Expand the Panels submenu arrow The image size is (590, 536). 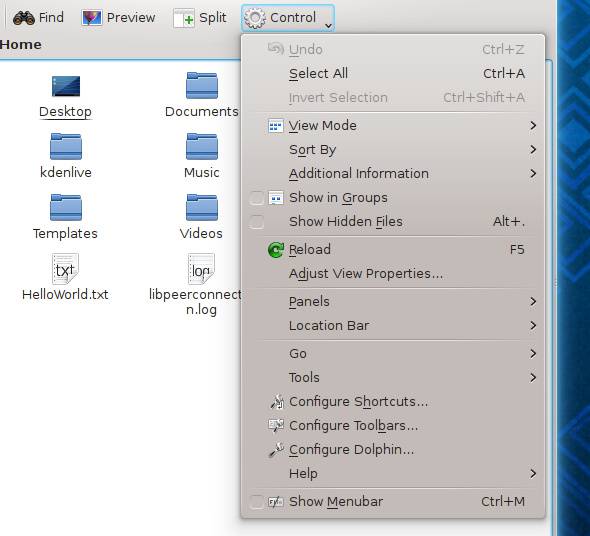[533, 302]
